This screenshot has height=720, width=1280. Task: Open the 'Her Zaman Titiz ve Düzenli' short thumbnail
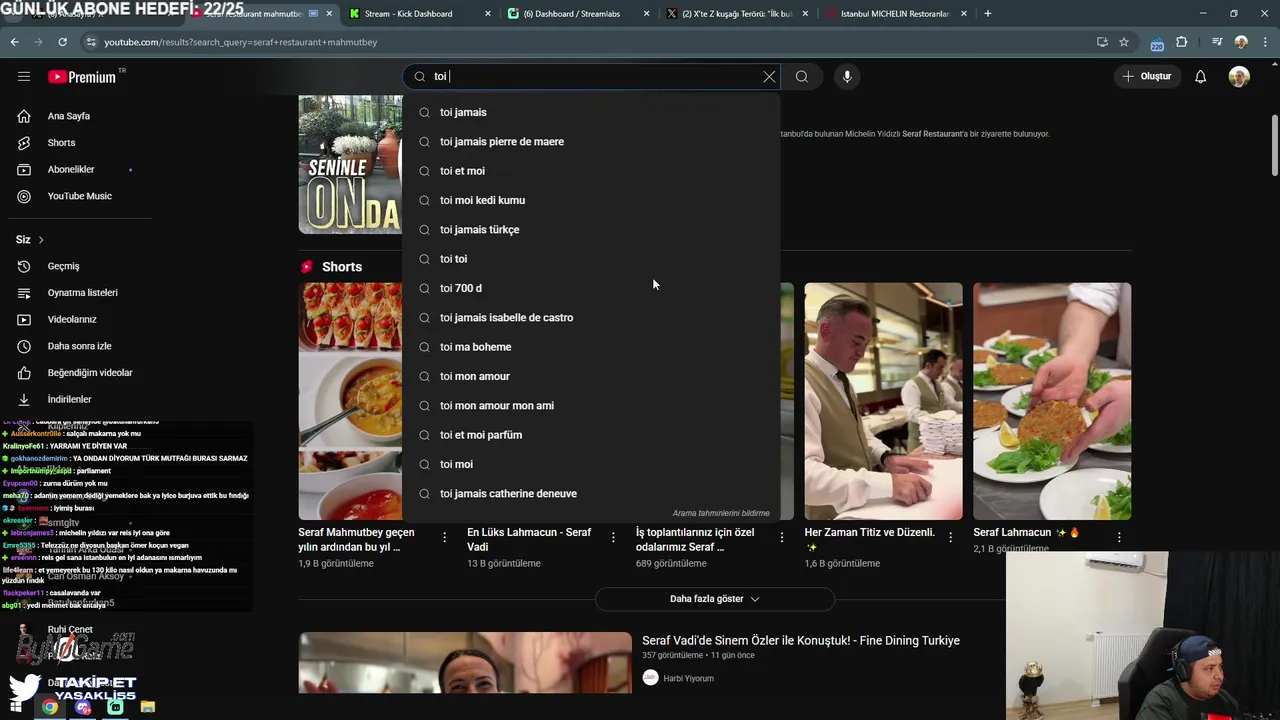[884, 401]
